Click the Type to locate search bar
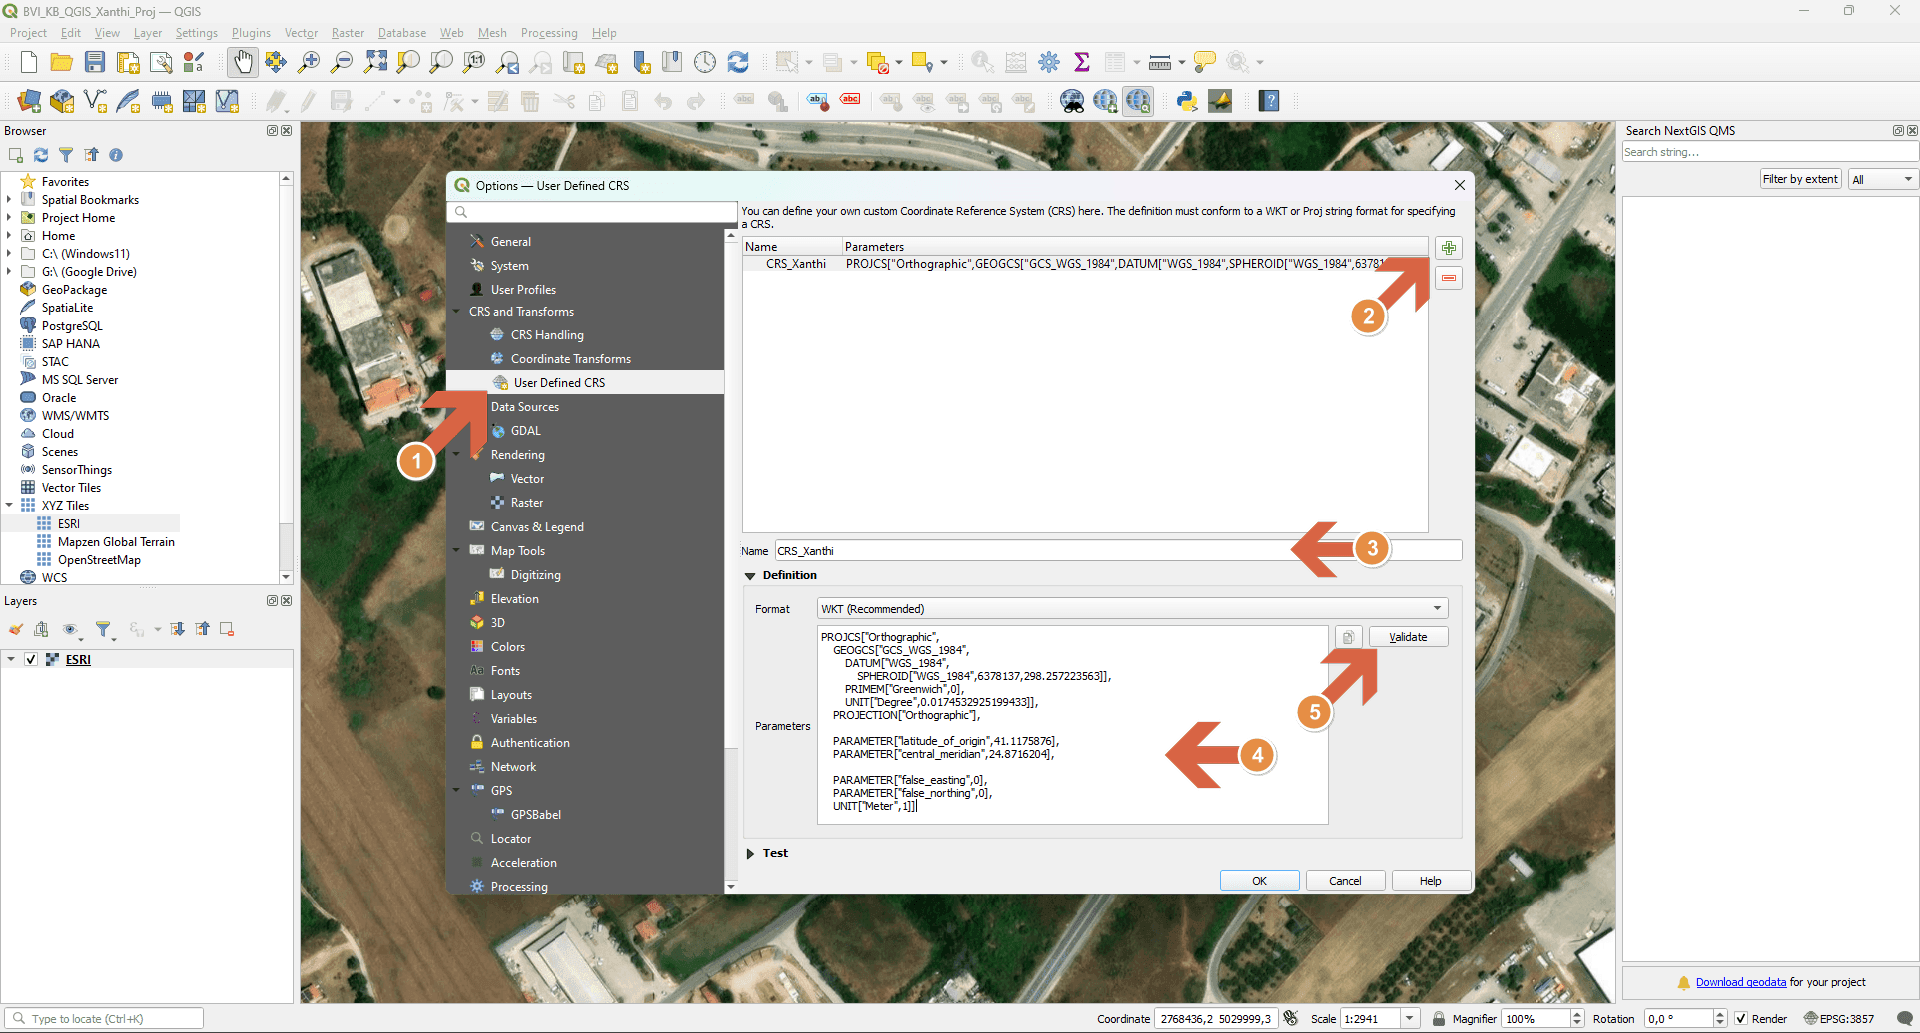 pyautogui.click(x=105, y=1019)
